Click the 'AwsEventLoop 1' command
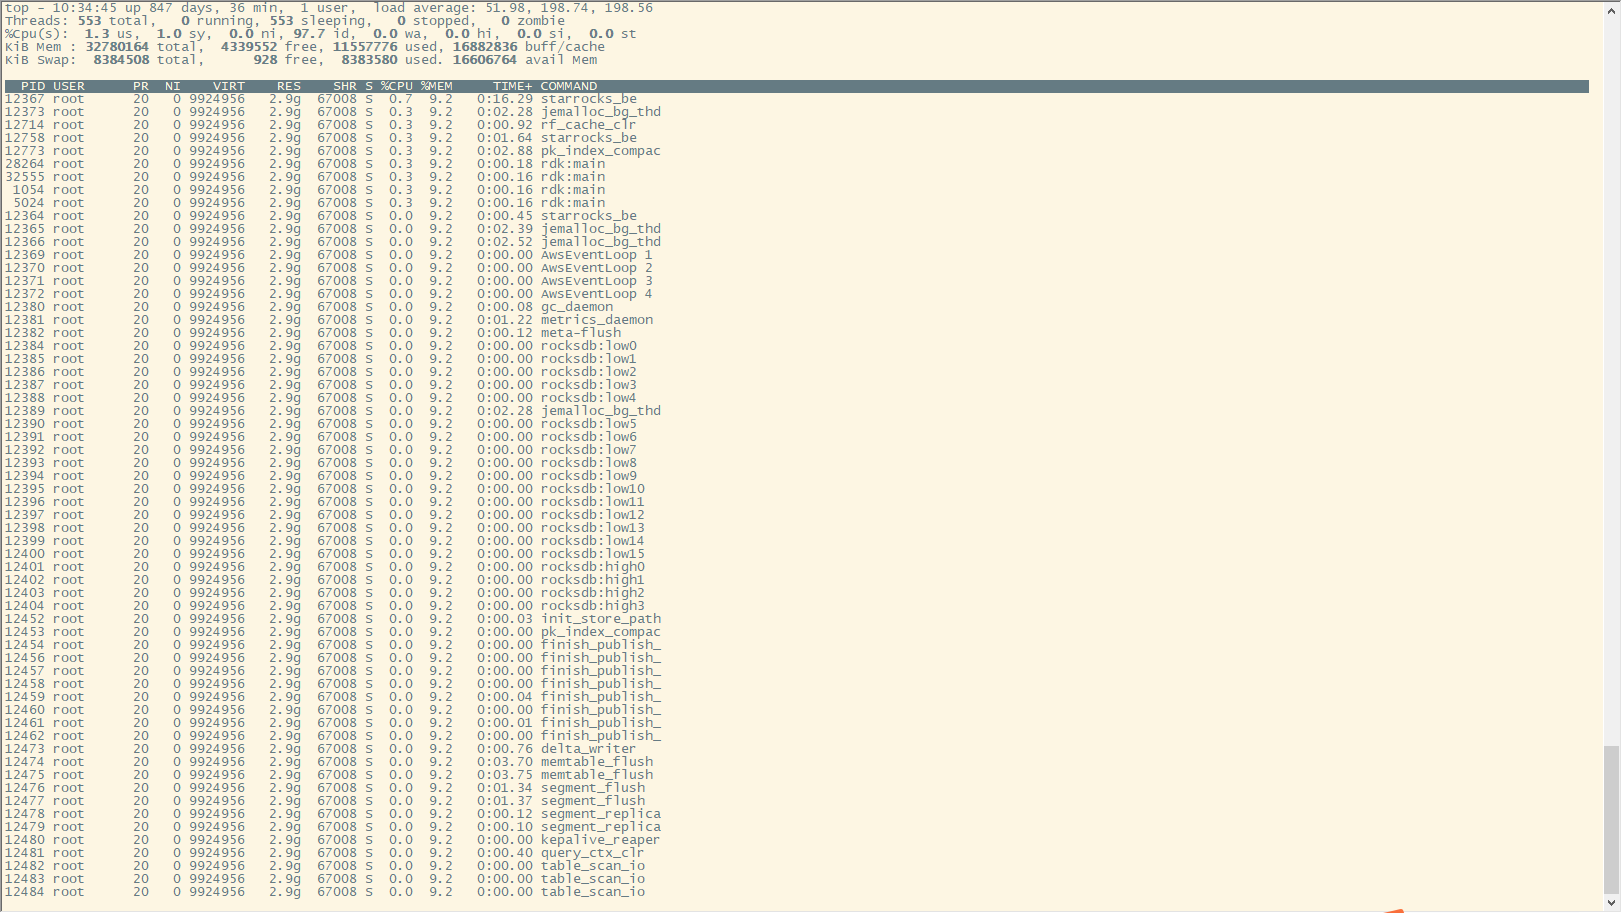 point(597,255)
